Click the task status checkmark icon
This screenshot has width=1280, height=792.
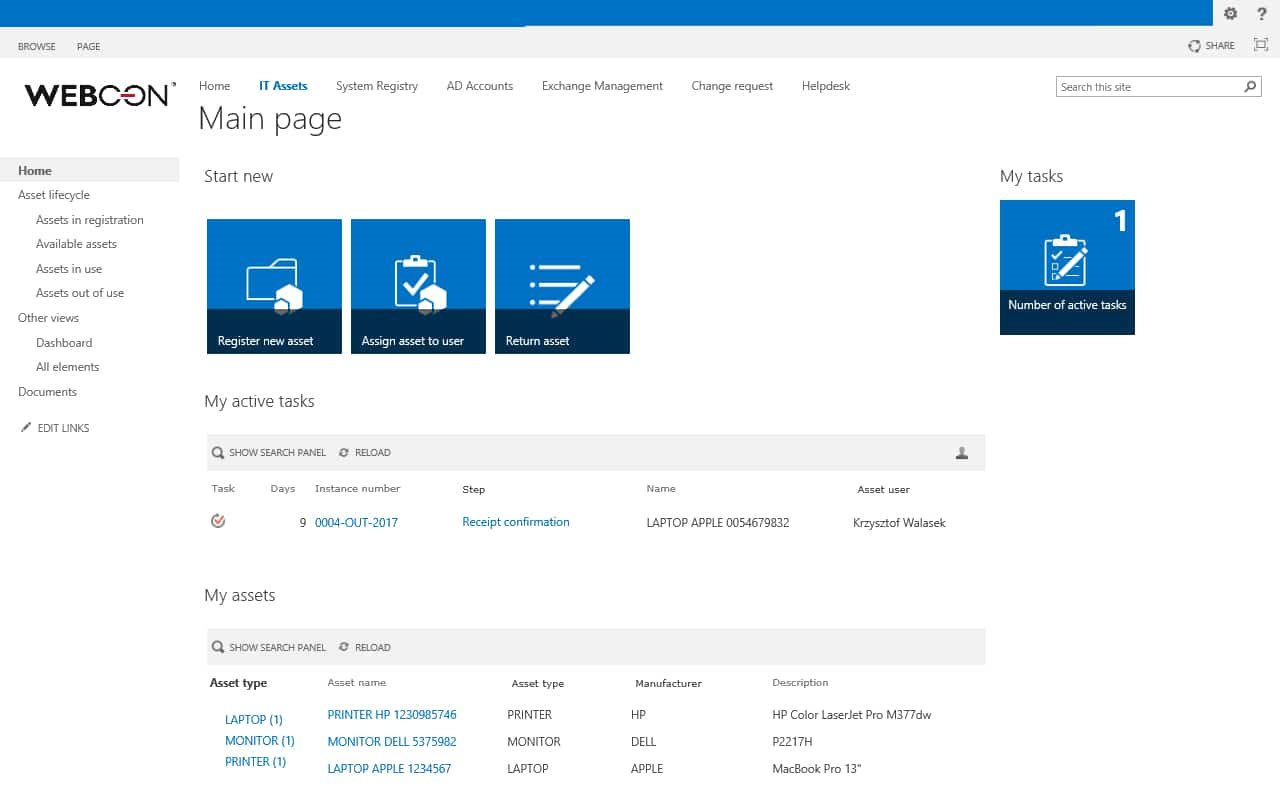[217, 520]
